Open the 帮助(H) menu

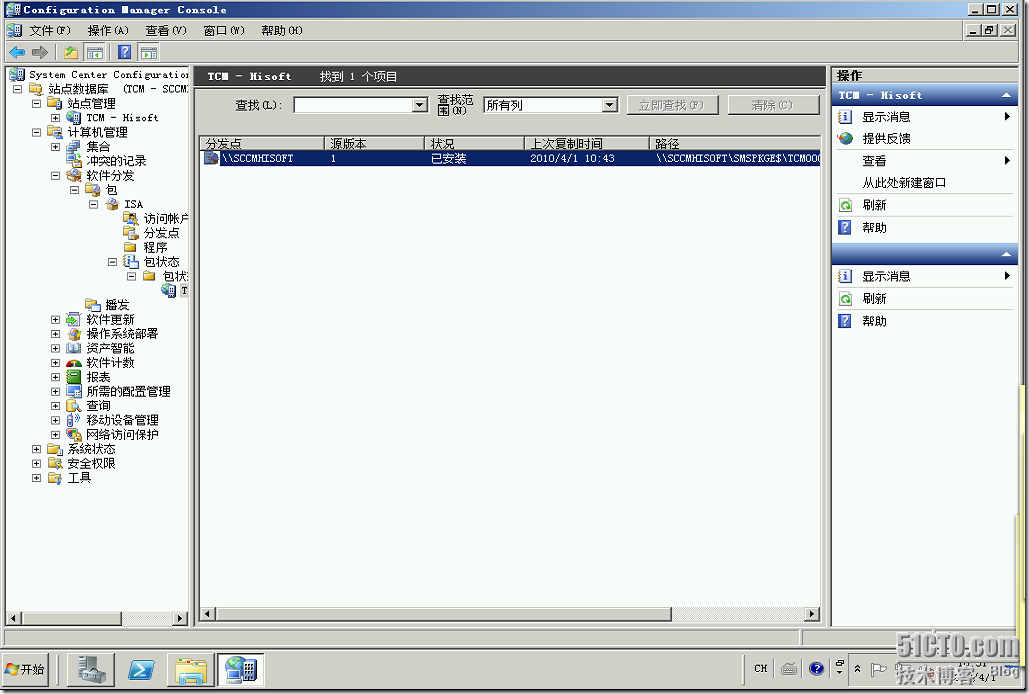tap(282, 31)
